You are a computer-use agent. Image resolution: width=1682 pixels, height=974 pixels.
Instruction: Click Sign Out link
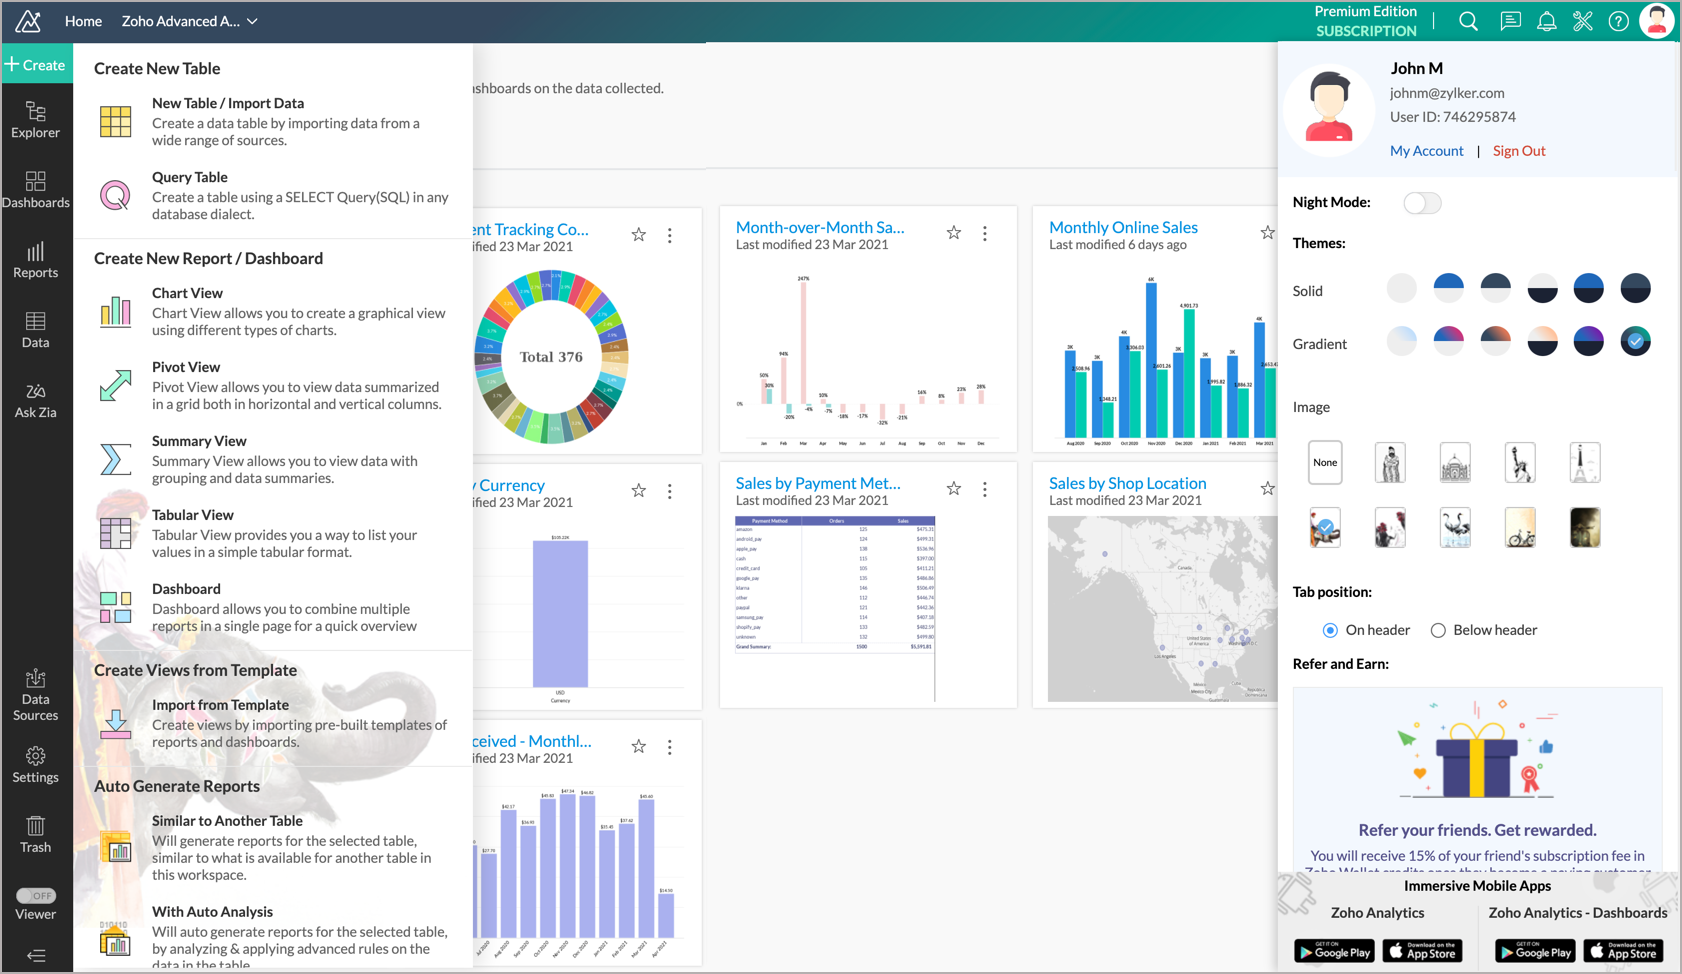tap(1519, 151)
